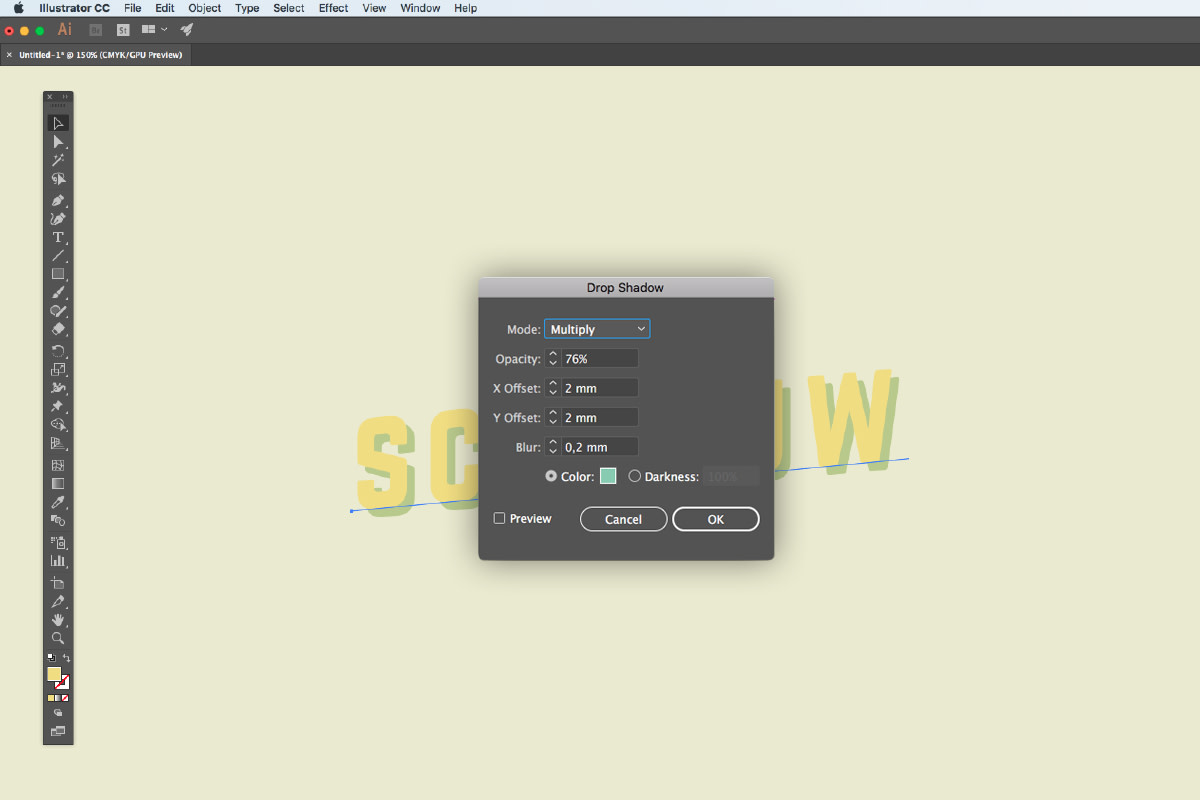Screen dimensions: 1200x800
Task: Grab the Zoom tool
Action: click(x=58, y=638)
